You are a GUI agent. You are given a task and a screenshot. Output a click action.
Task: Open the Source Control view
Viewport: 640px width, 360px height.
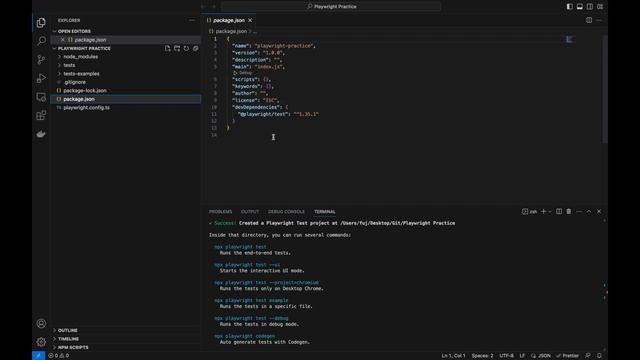coord(41,59)
